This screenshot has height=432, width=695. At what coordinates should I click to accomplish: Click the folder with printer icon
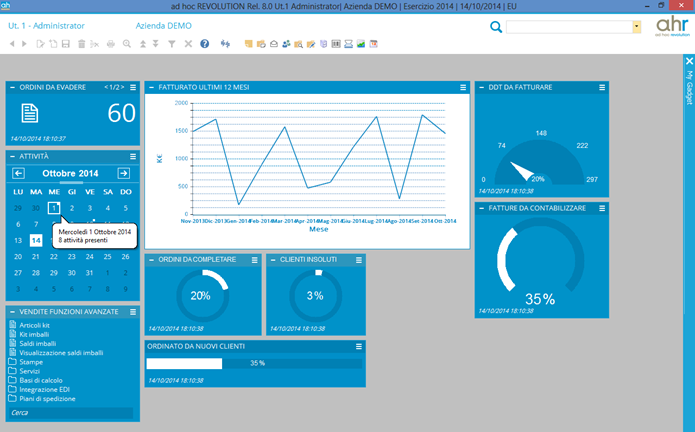coord(261,44)
